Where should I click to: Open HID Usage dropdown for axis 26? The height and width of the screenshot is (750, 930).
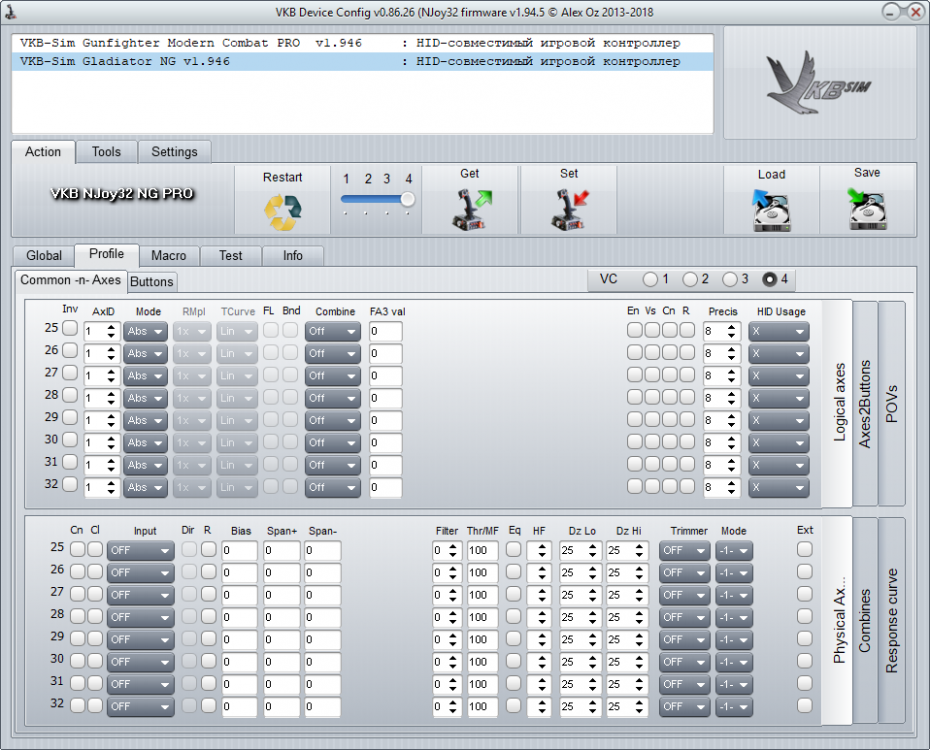tap(778, 353)
